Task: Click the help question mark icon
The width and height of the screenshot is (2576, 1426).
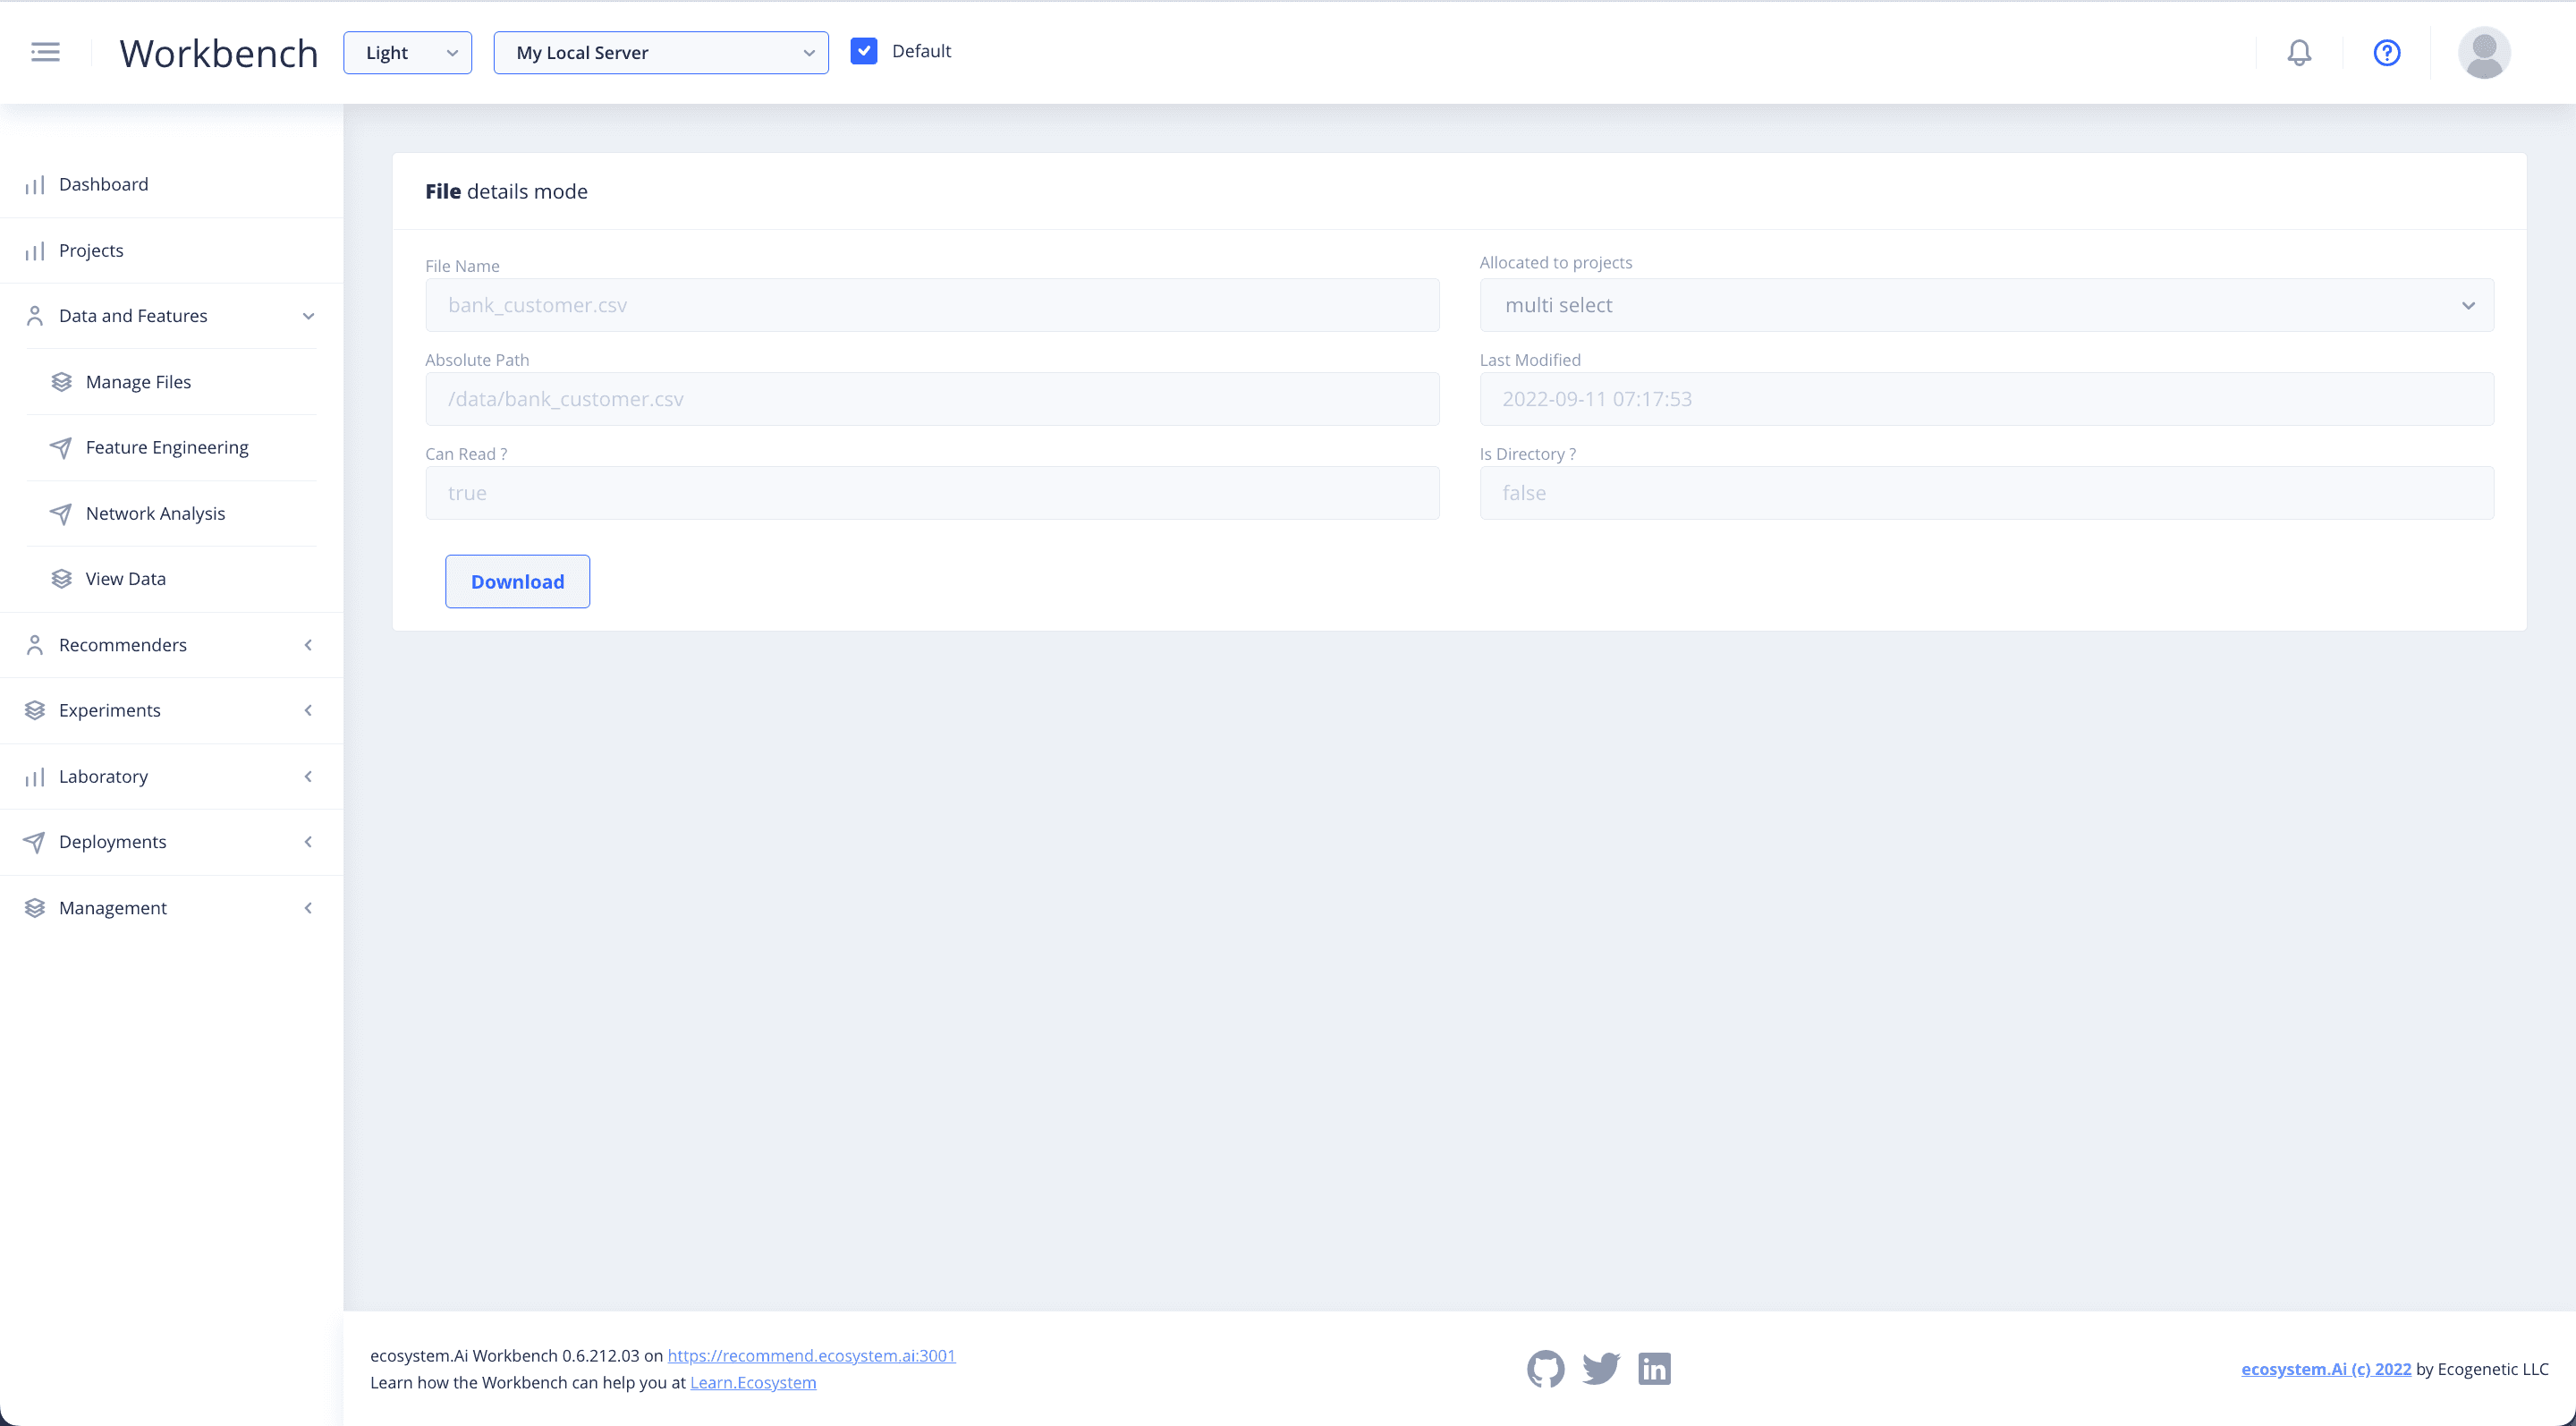Action: [2387, 52]
